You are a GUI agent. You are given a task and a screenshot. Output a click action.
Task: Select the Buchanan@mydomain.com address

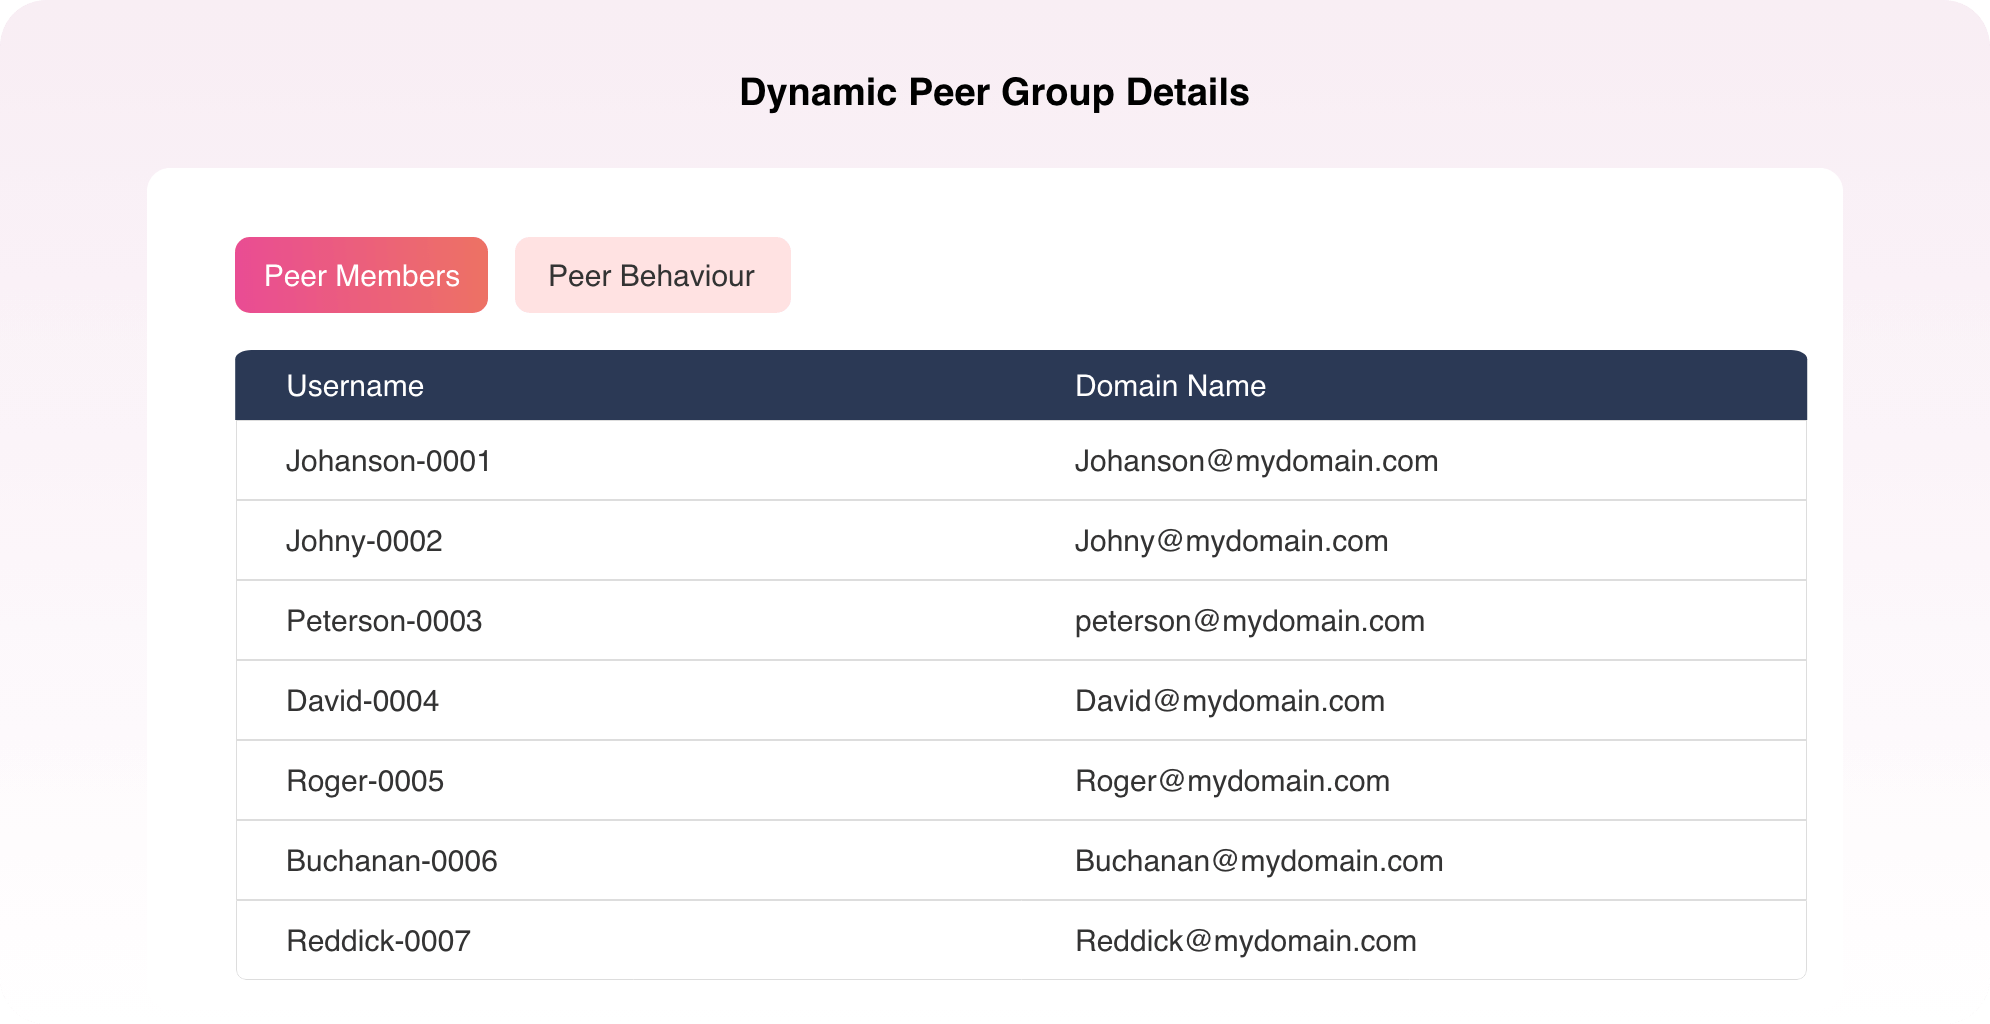tap(1258, 860)
